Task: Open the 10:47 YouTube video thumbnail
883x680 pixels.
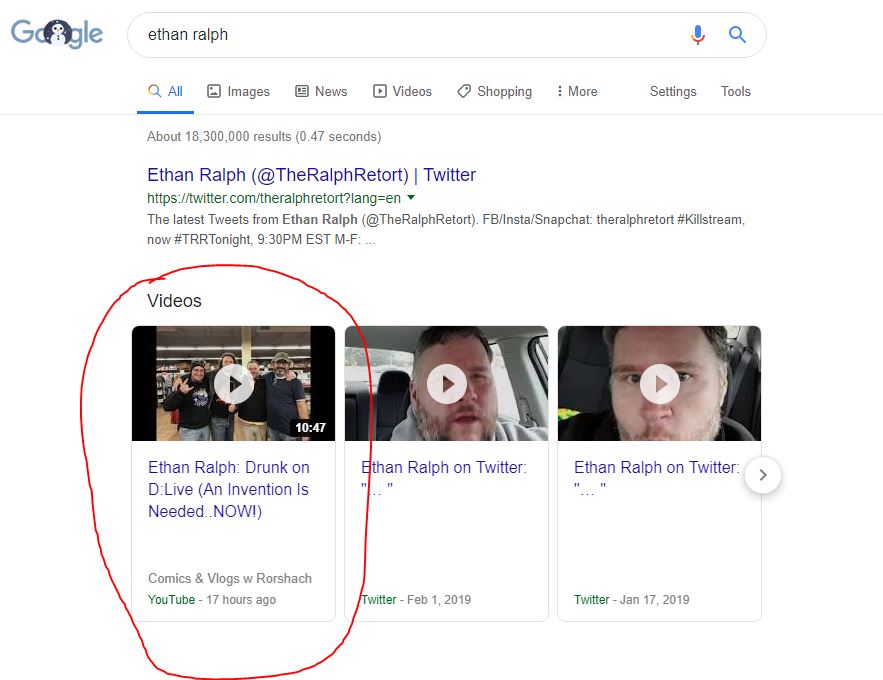Action: pos(233,383)
